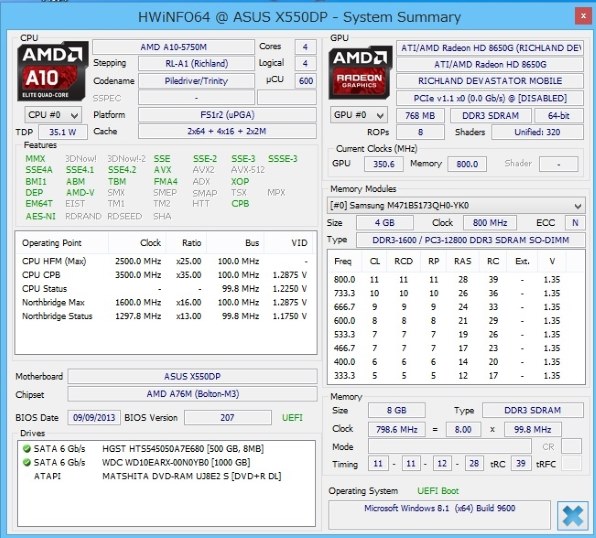Click the memory clock 798.6 MHz field
The height and width of the screenshot is (538, 596).
coord(396,430)
